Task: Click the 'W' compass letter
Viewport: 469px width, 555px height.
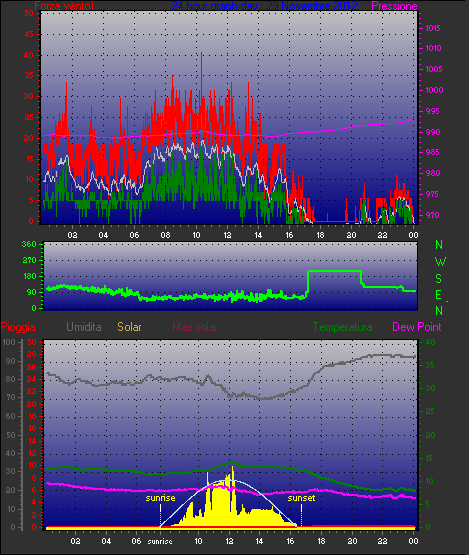Action: pos(440,262)
